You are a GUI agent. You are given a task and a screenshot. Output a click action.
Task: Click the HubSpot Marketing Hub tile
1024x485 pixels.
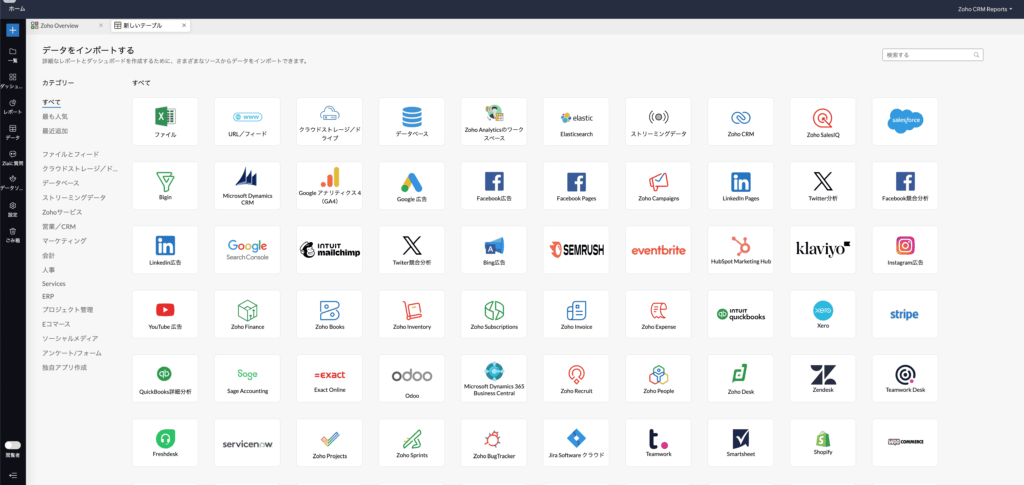tap(740, 249)
